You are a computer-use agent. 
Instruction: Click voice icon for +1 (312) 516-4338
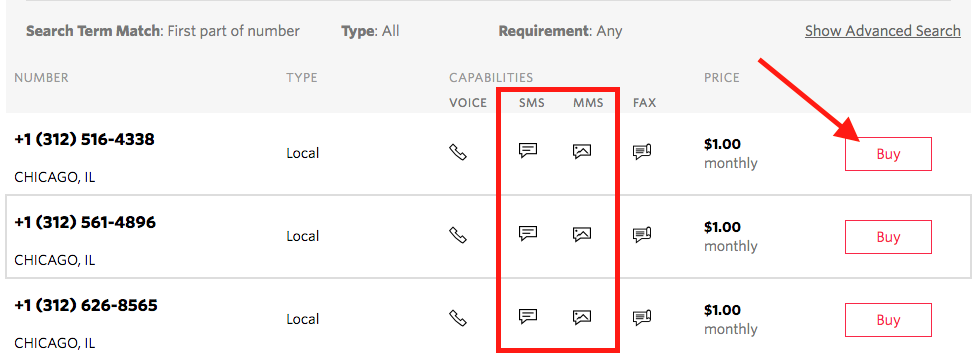click(x=458, y=152)
